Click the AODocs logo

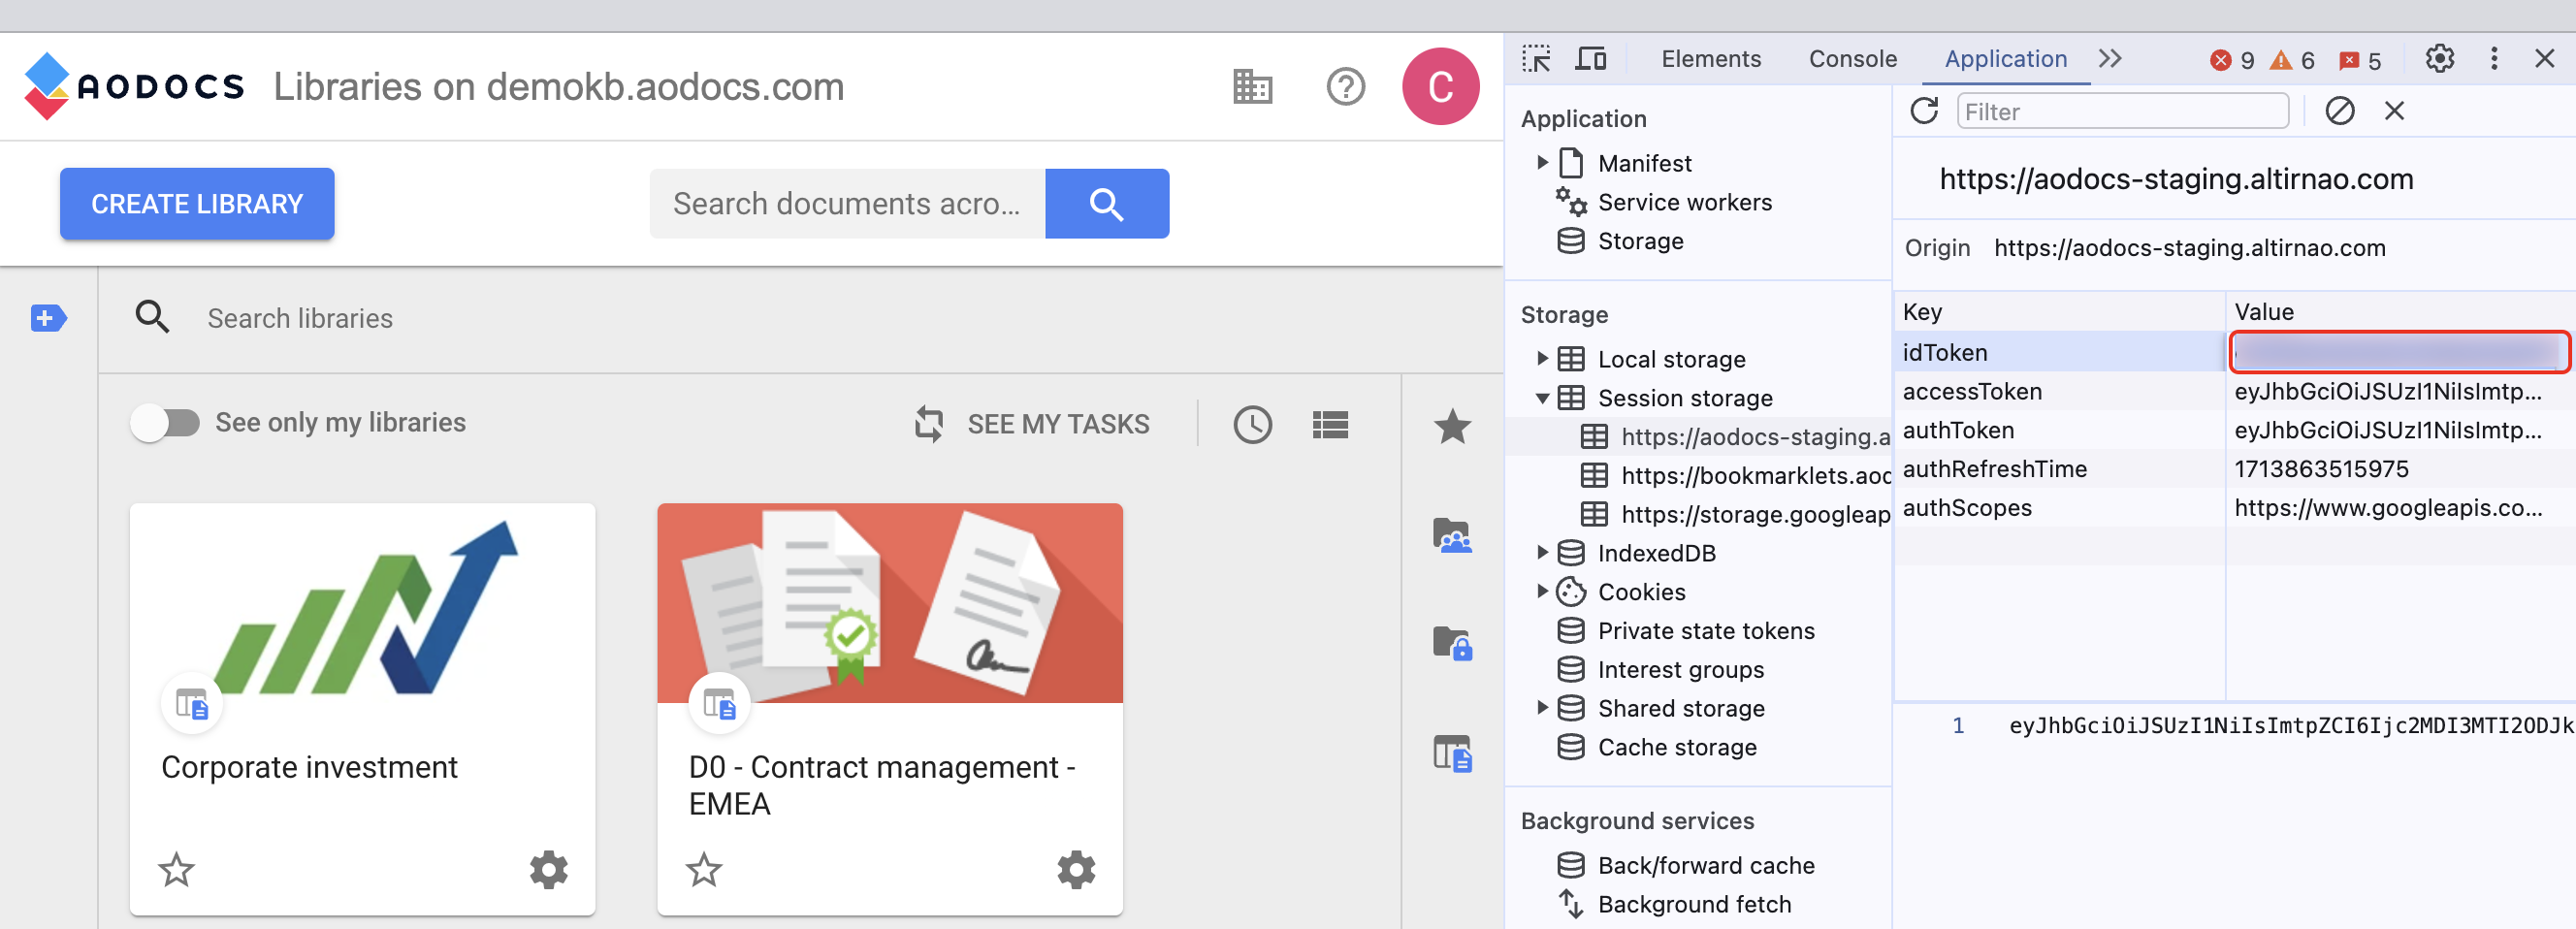(x=133, y=86)
